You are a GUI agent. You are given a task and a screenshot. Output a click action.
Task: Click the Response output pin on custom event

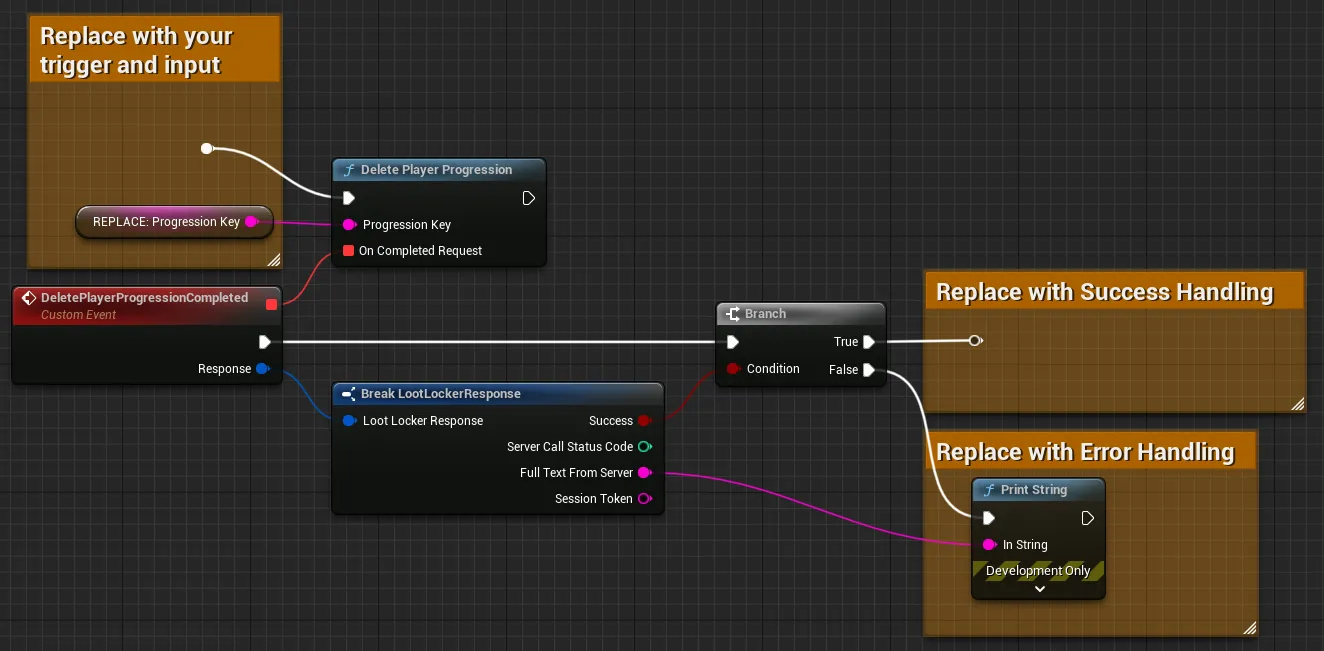(x=262, y=369)
